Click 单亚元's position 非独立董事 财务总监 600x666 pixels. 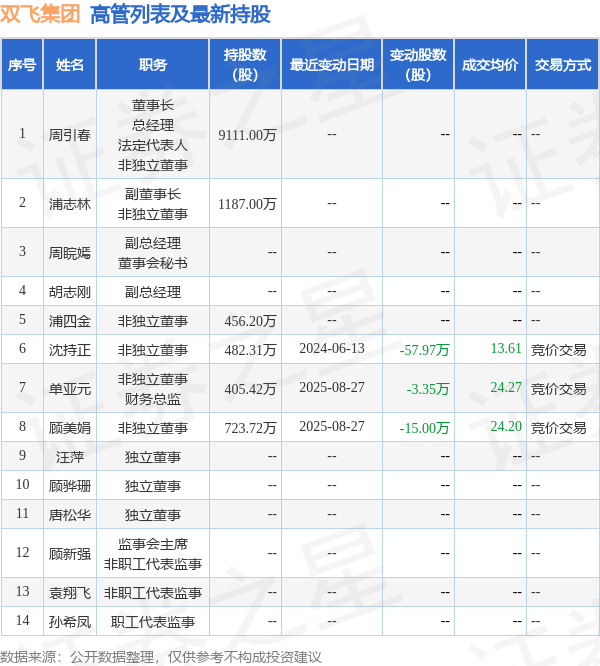153,389
